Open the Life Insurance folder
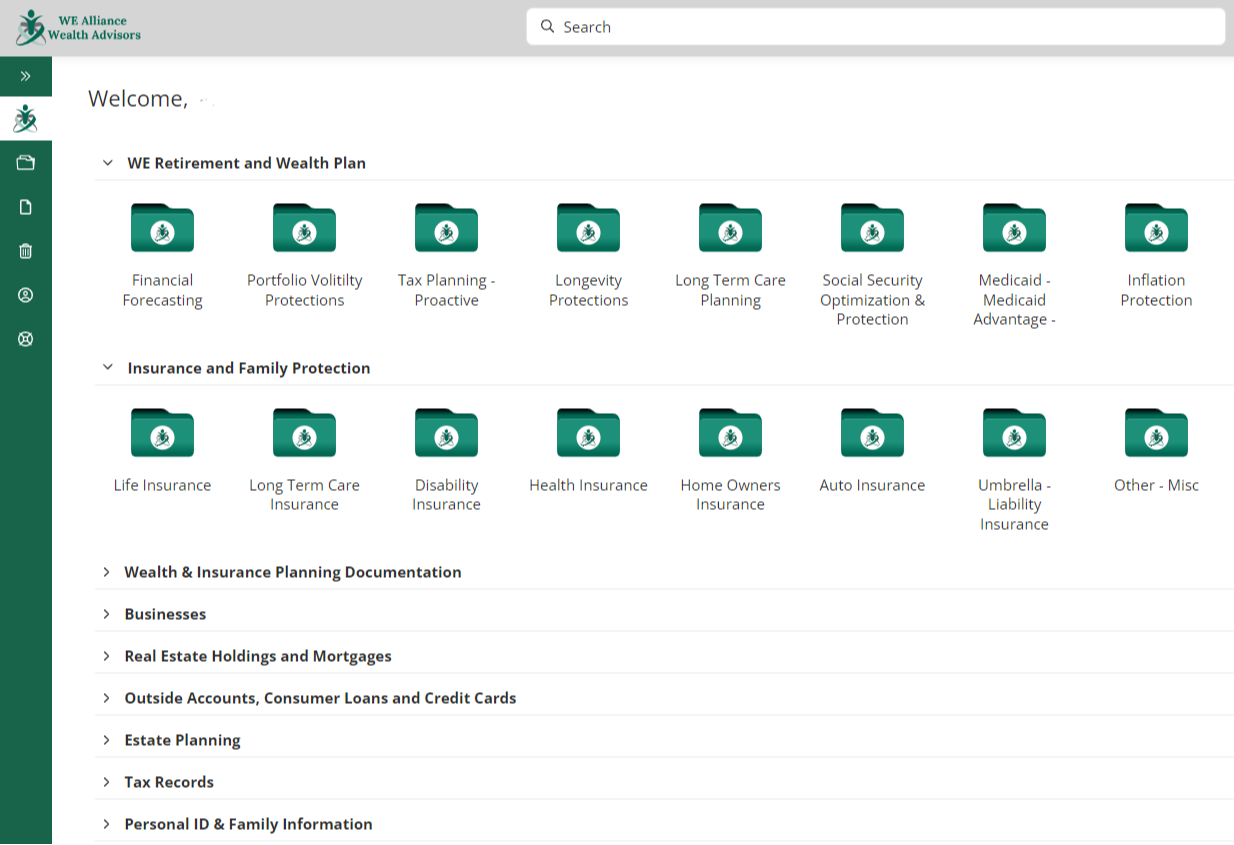 pyautogui.click(x=162, y=433)
